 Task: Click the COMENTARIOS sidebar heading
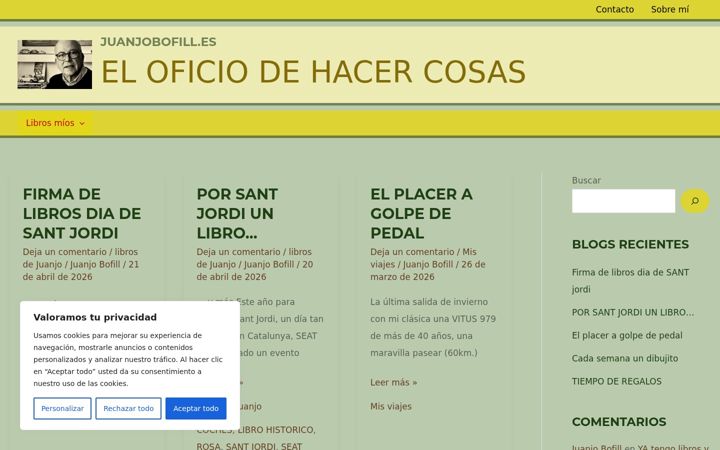point(619,422)
